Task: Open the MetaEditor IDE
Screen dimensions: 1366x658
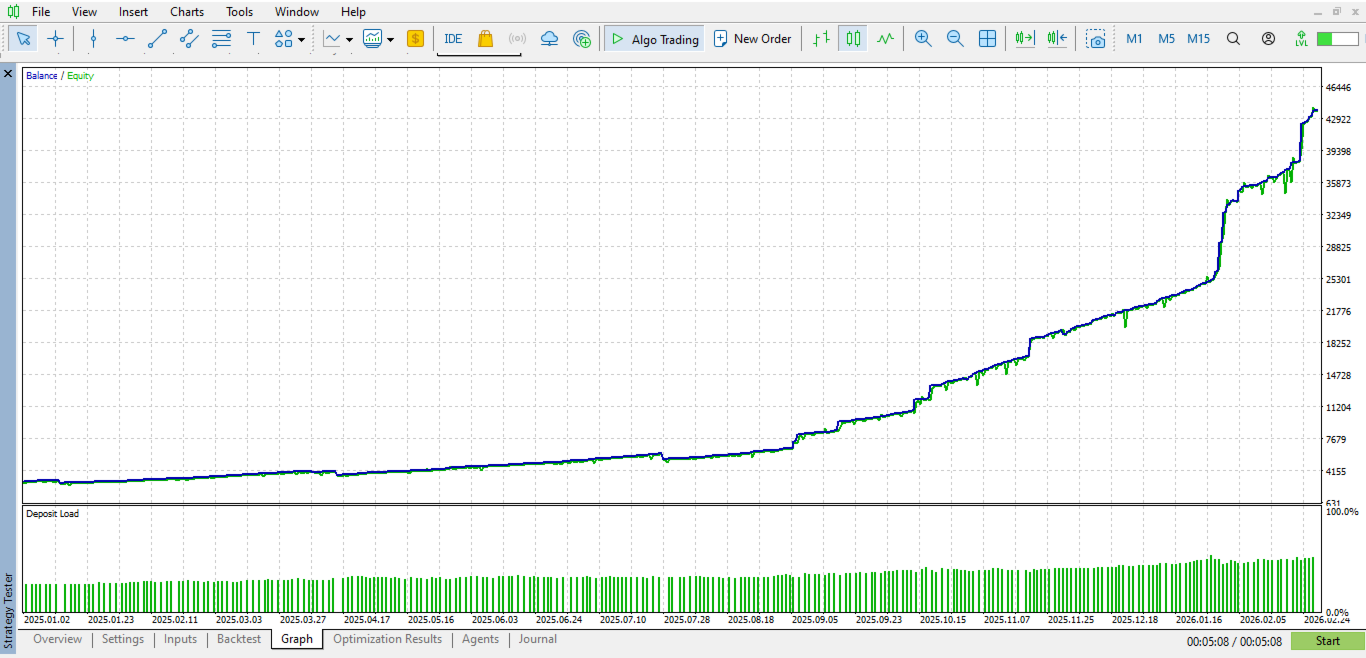Action: [x=453, y=39]
